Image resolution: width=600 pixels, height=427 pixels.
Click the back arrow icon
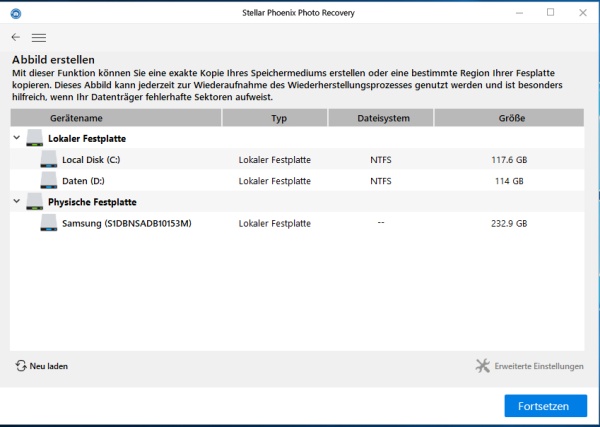coord(16,37)
